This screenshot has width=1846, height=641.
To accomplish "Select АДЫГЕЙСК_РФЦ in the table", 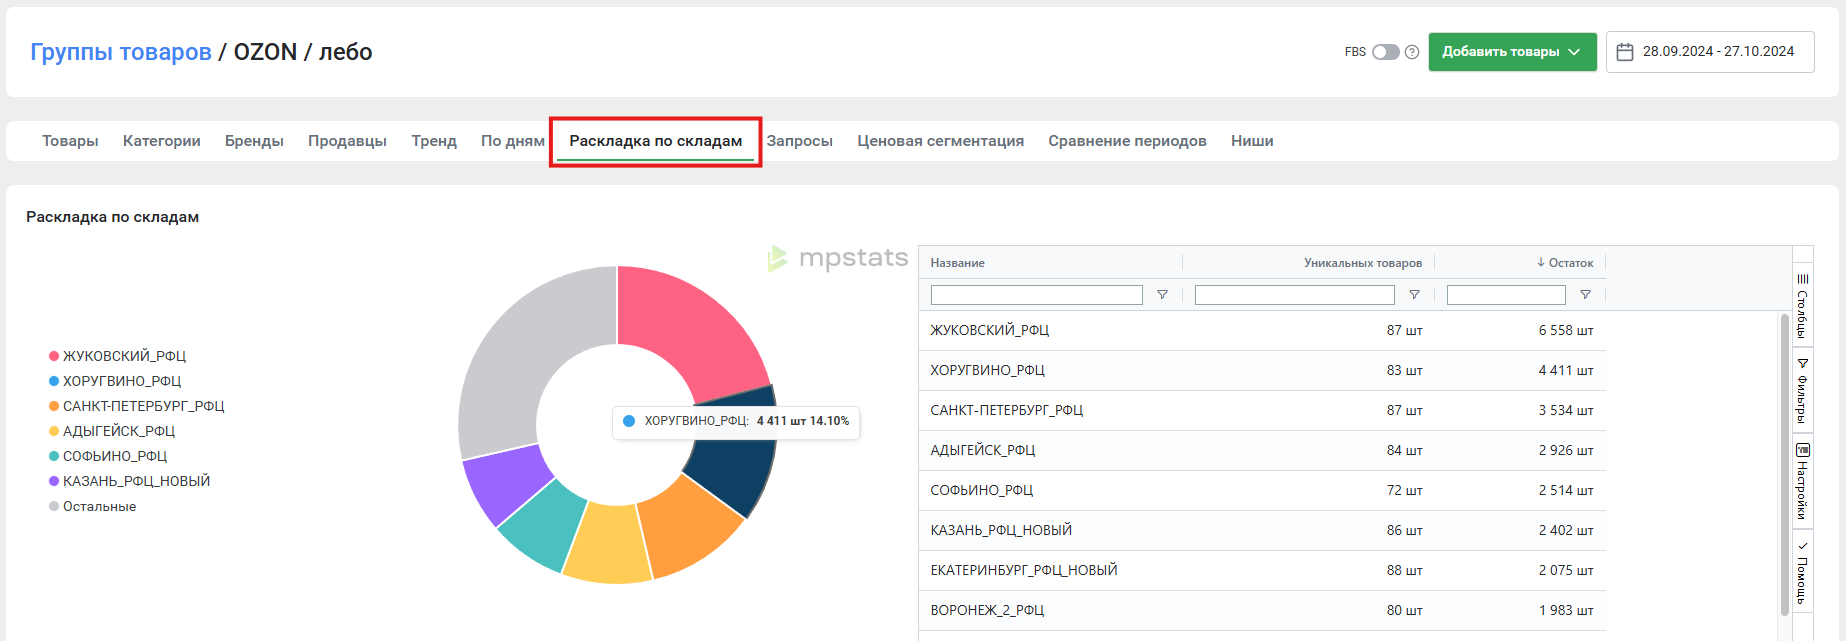I will point(983,450).
